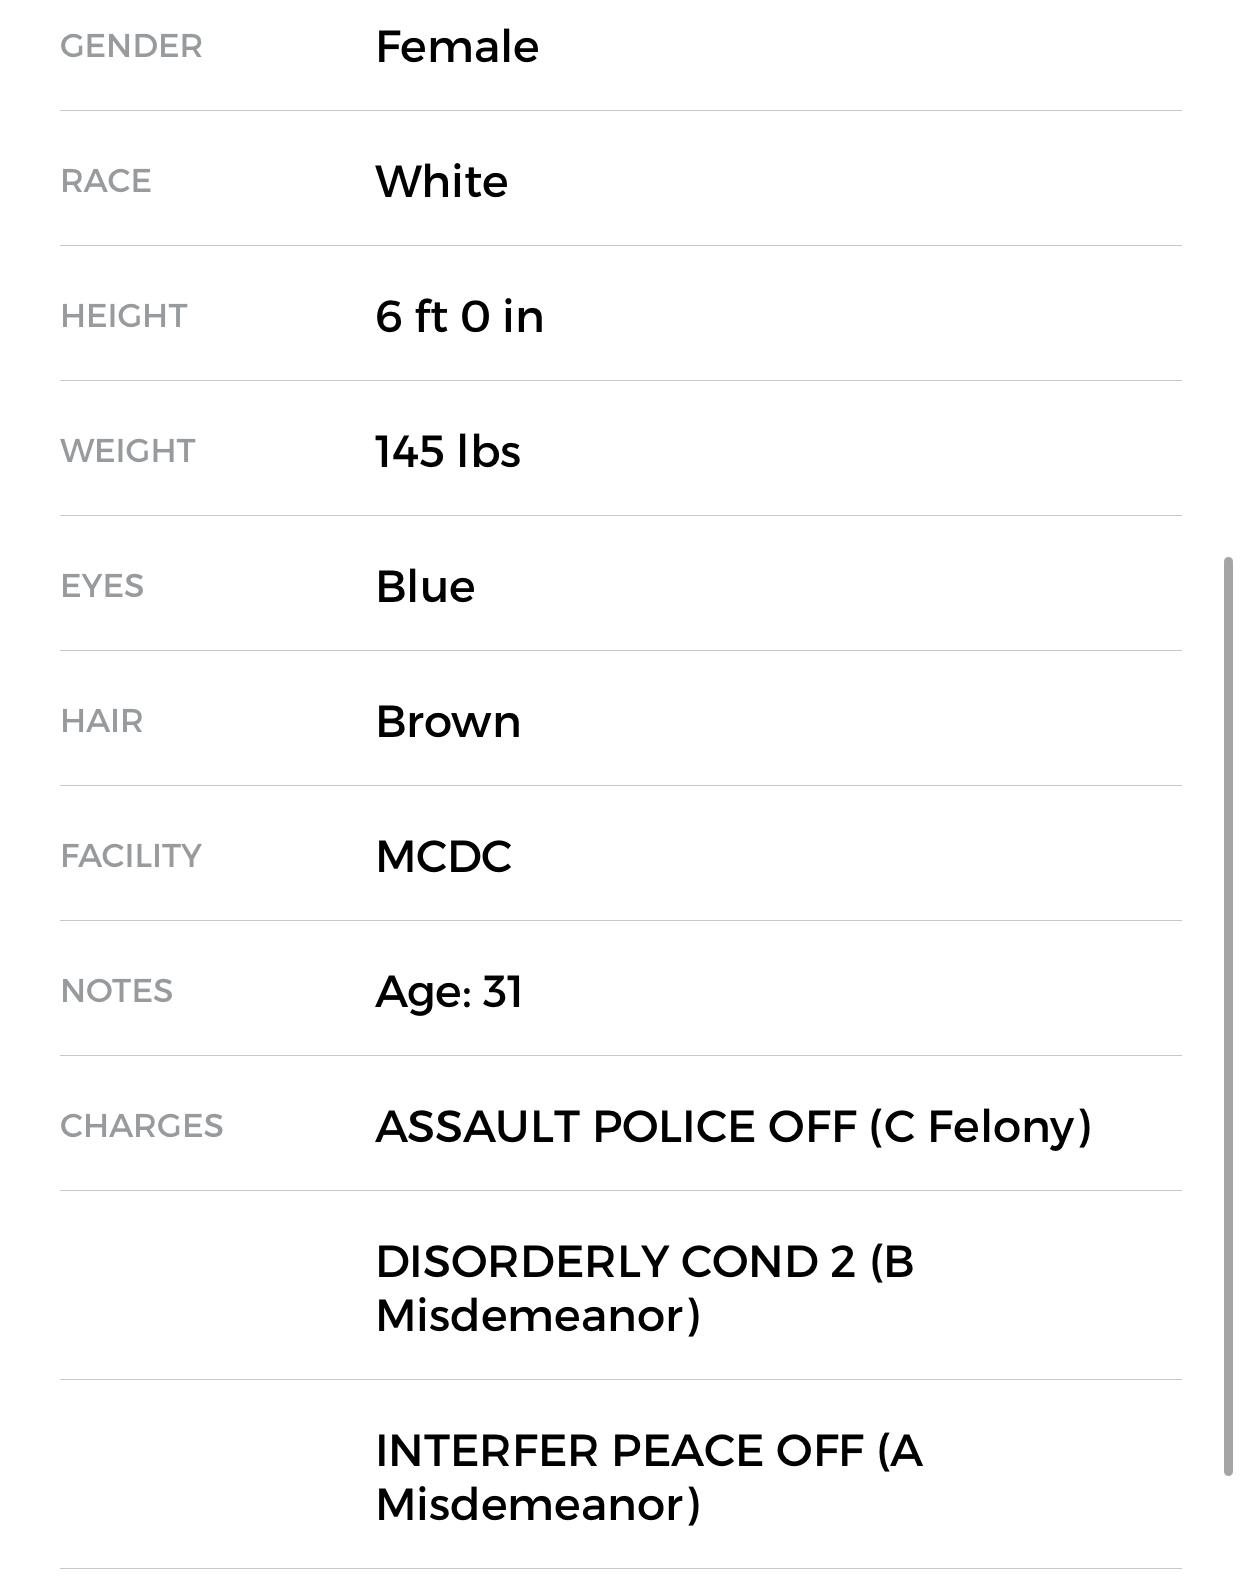
Task: Select the EYES field label
Action: pyautogui.click(x=102, y=586)
